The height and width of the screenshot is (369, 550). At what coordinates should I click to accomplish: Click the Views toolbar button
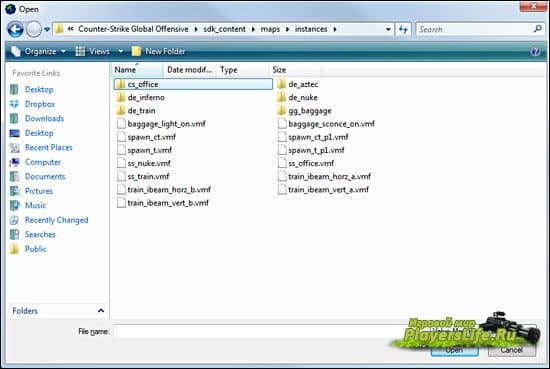click(93, 52)
